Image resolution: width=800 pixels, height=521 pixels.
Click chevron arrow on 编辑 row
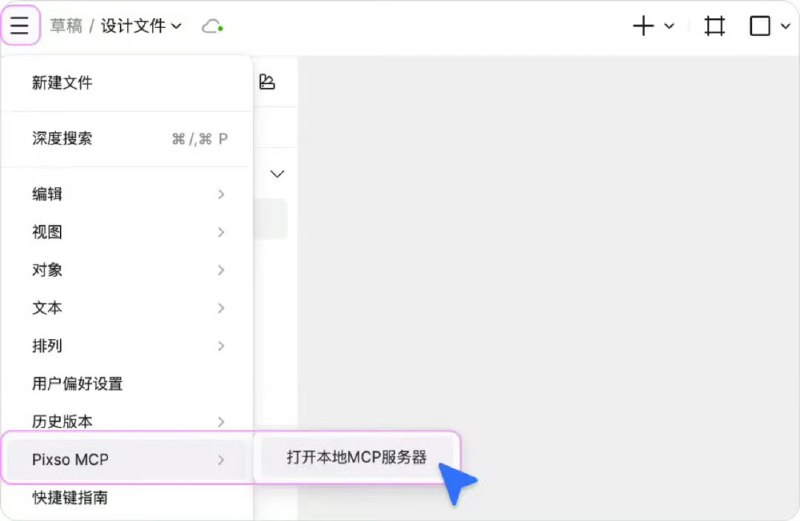click(221, 194)
